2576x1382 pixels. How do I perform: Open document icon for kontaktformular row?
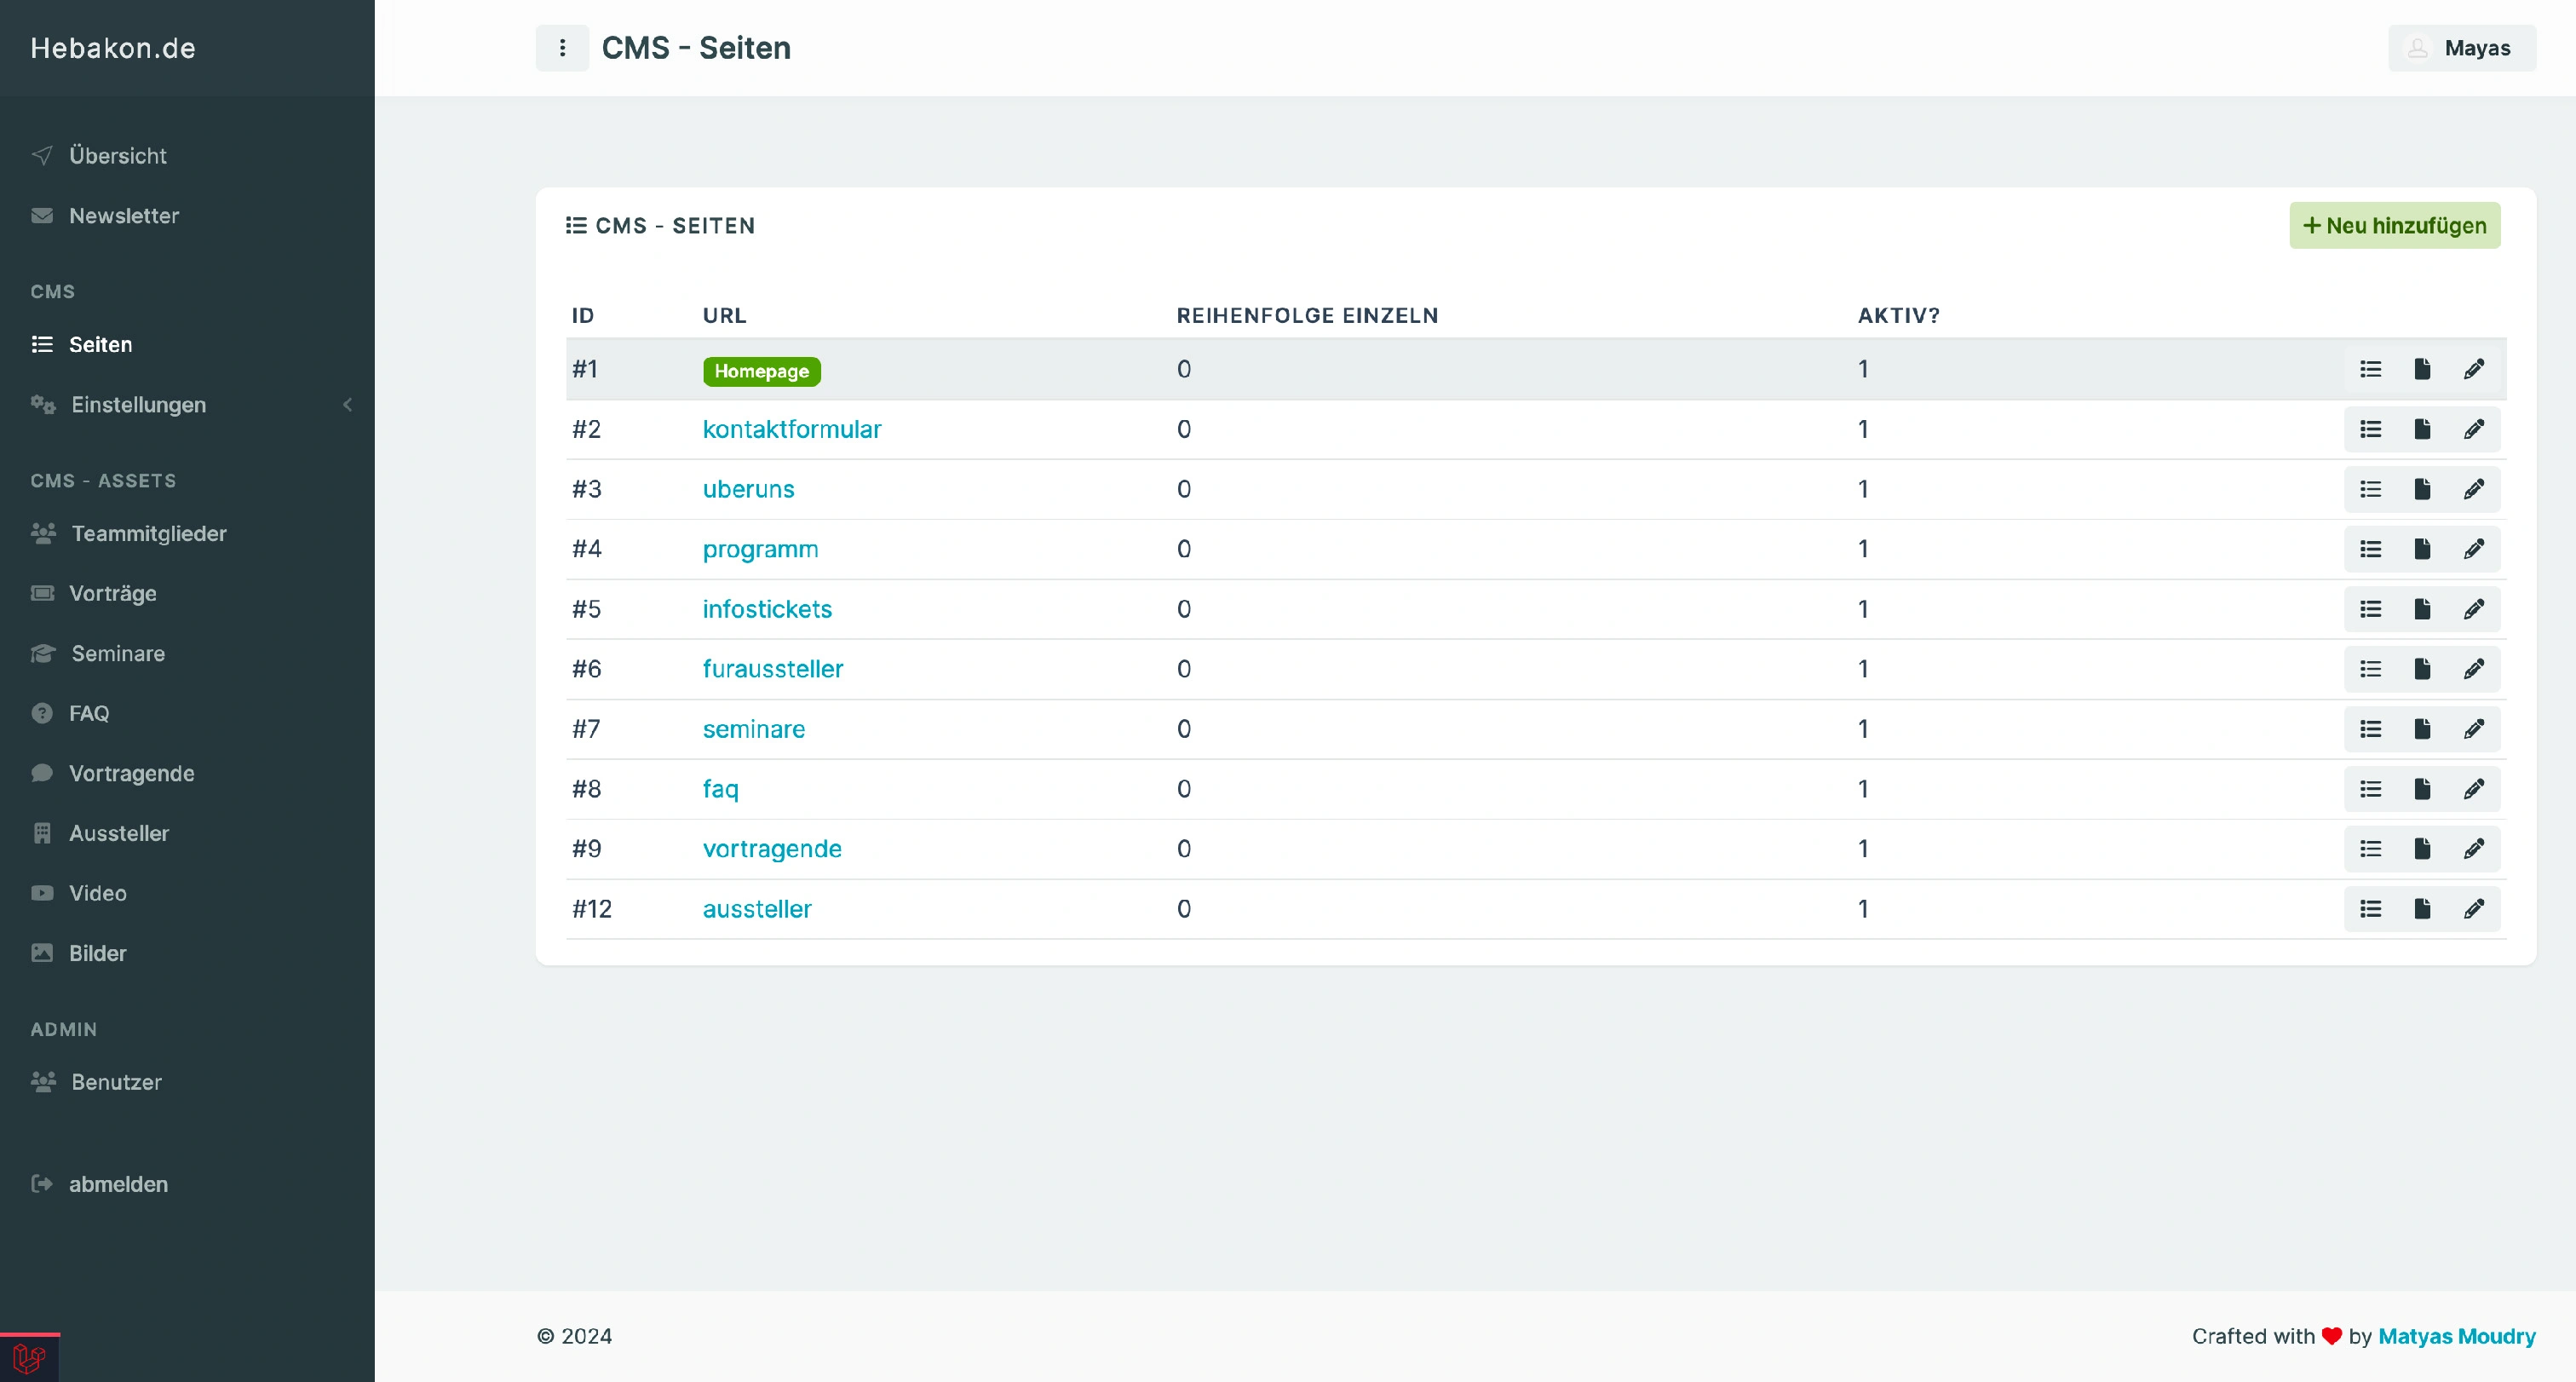(2422, 429)
